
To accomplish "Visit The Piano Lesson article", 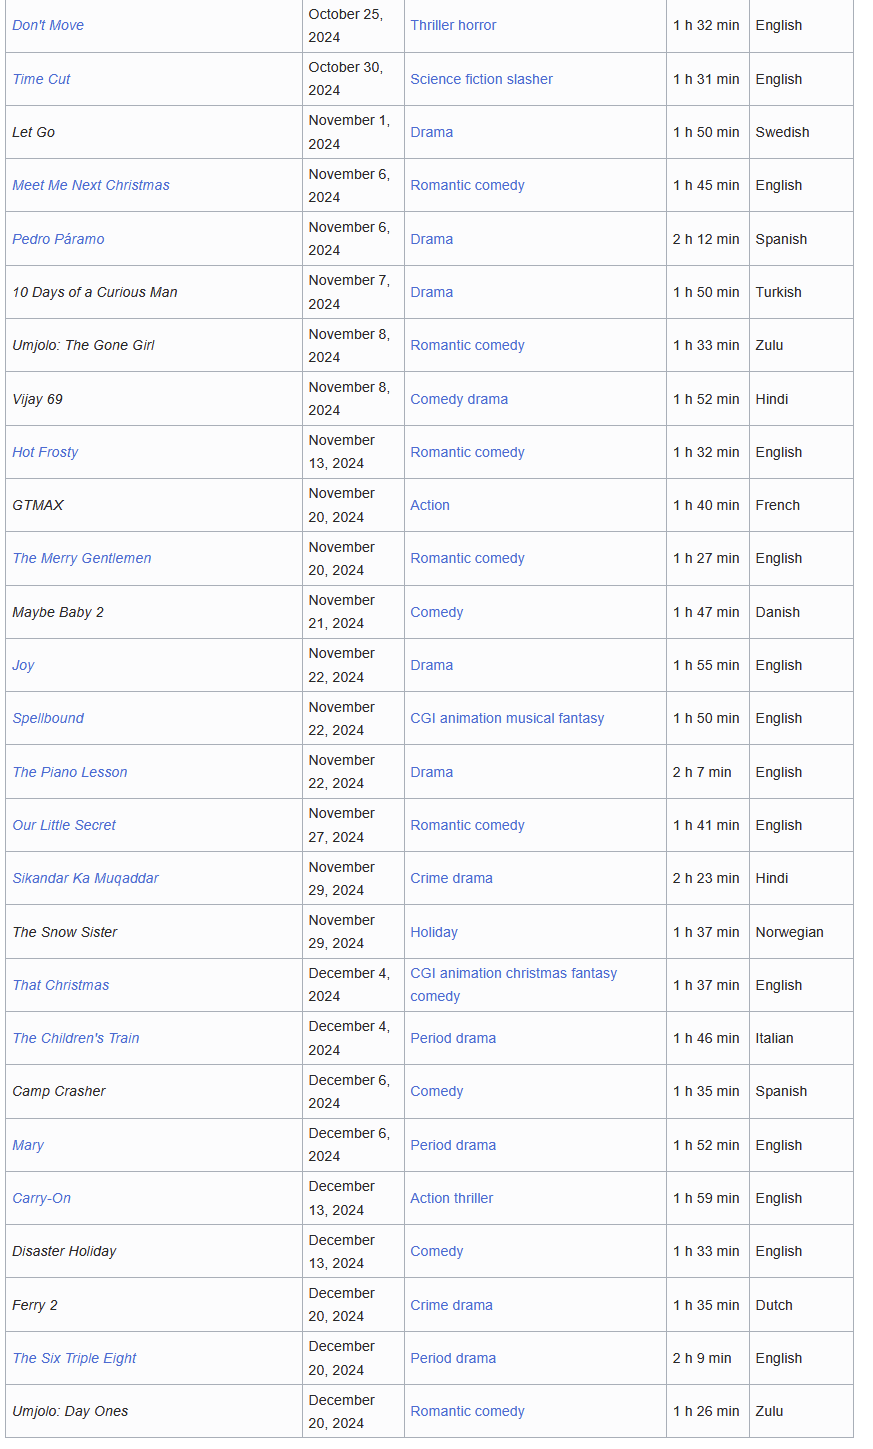I will (x=70, y=772).
